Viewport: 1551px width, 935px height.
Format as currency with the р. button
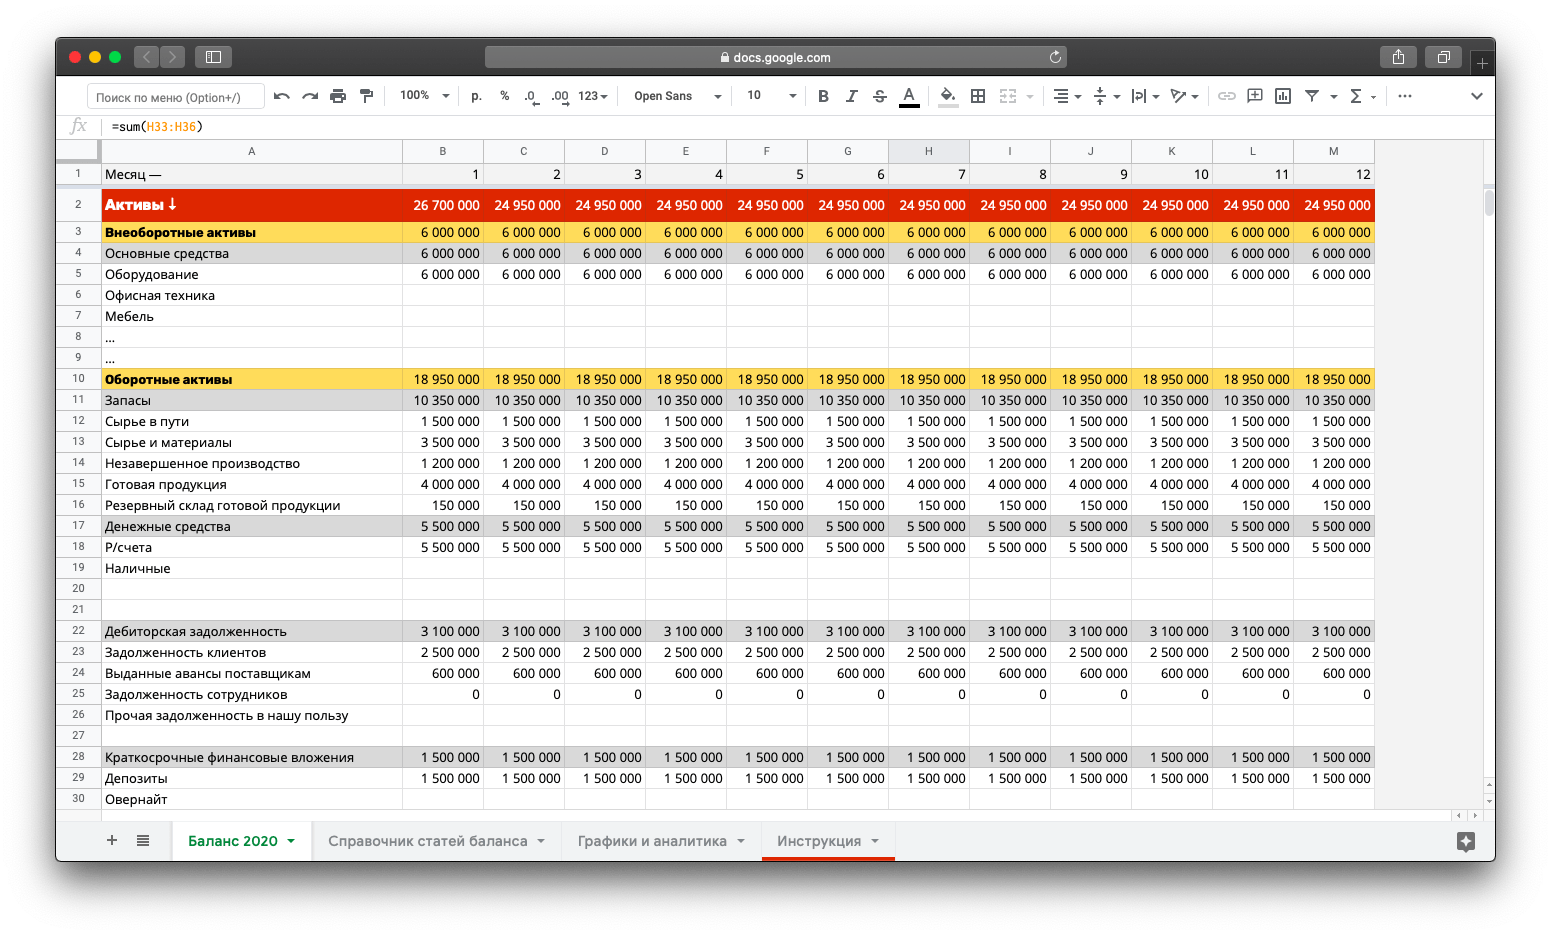(477, 96)
